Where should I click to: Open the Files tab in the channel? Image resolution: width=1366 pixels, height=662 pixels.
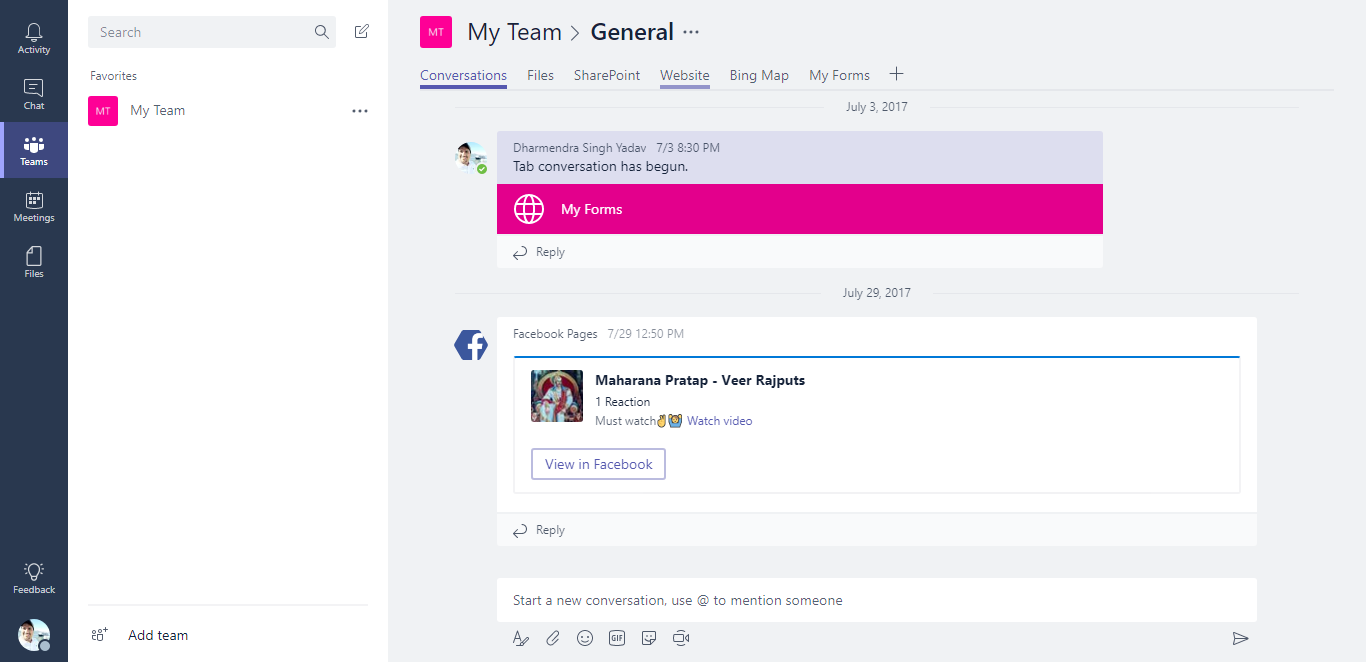540,75
